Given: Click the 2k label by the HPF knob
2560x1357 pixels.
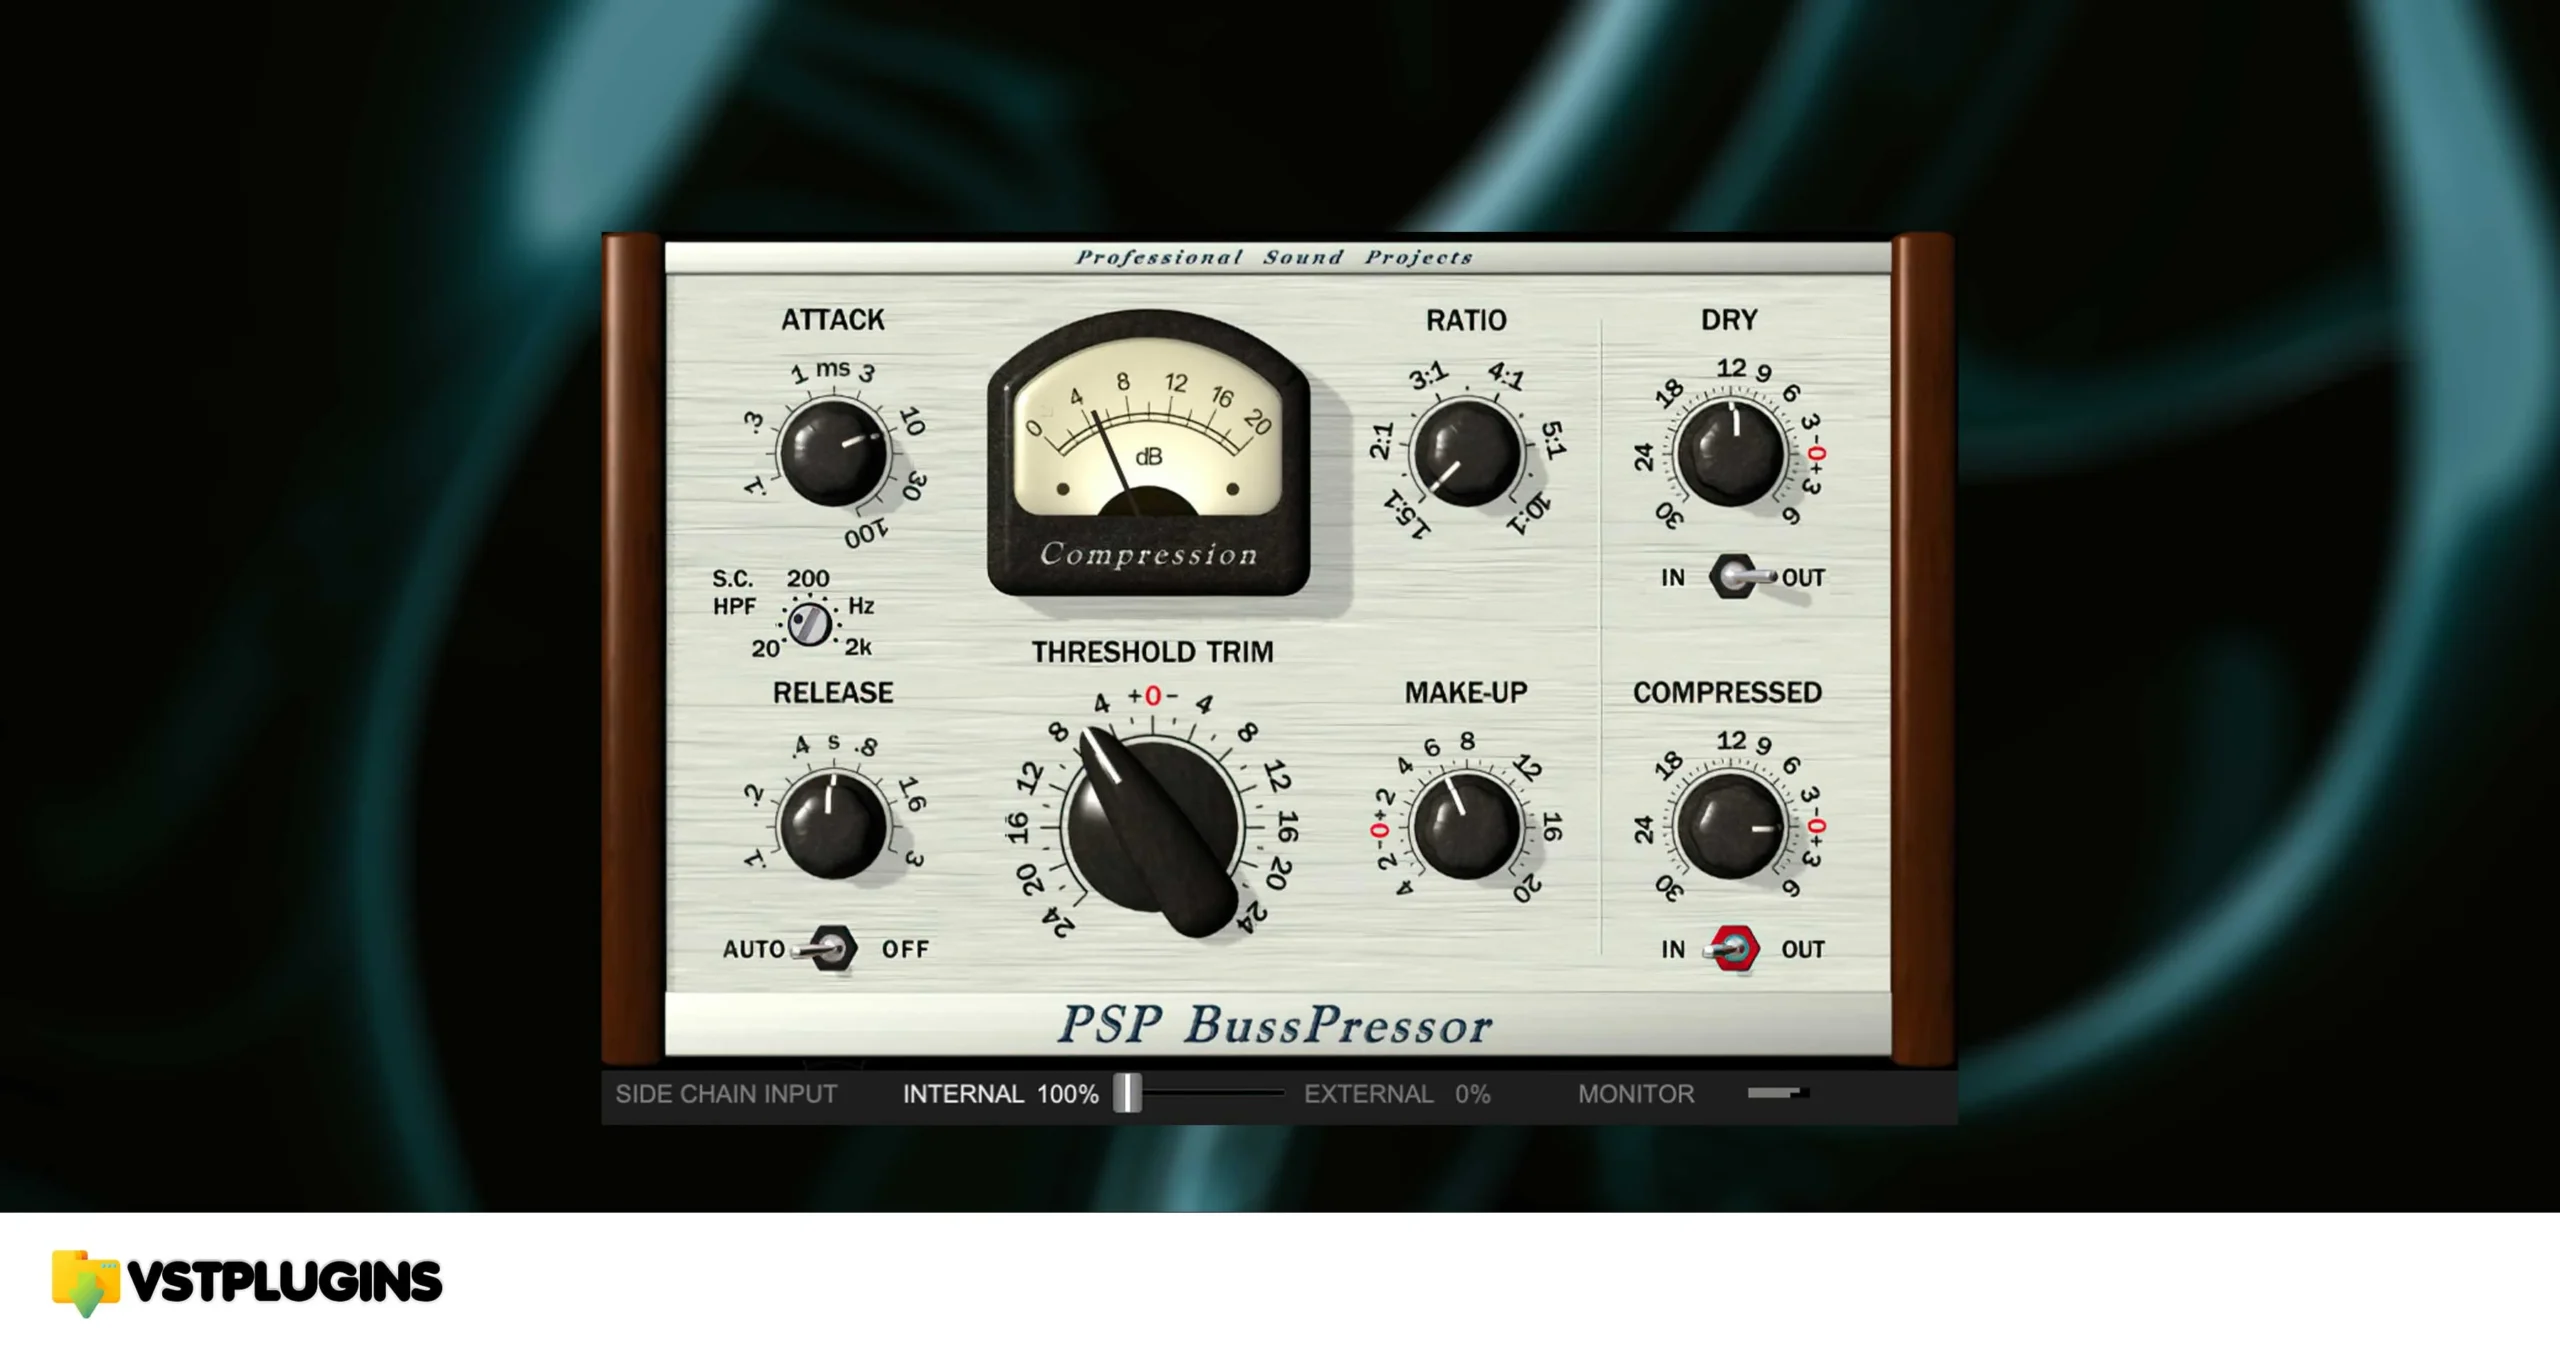Looking at the screenshot, I should point(858,648).
